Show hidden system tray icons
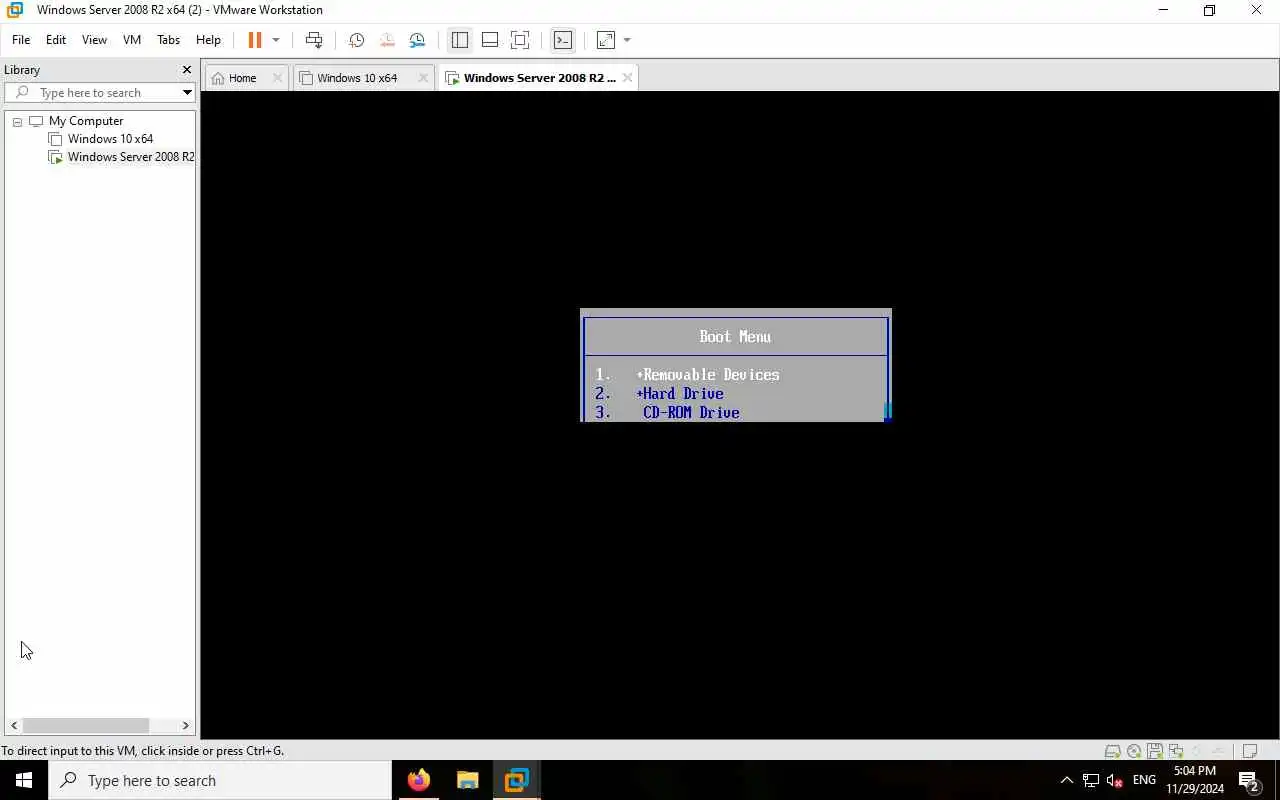 (x=1066, y=780)
